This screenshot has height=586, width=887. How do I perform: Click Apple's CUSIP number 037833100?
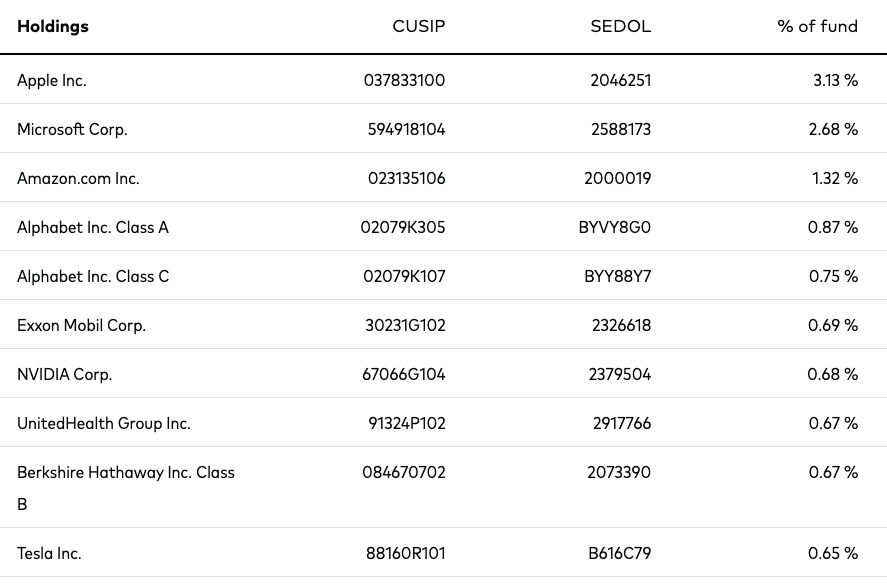pyautogui.click(x=404, y=81)
